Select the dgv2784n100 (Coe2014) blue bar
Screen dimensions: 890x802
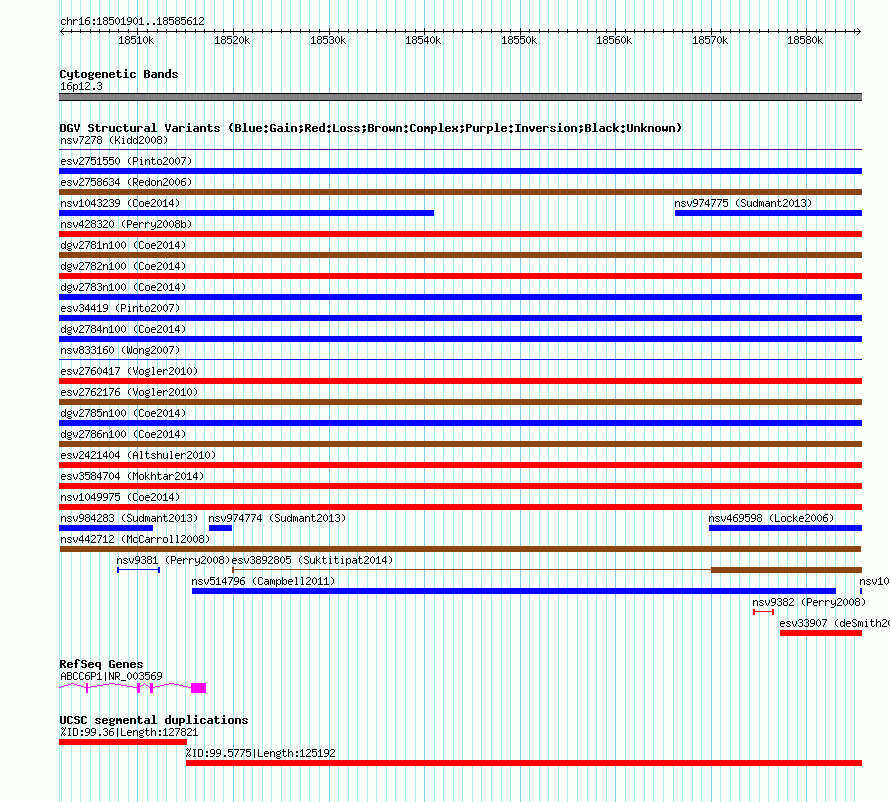coord(460,339)
